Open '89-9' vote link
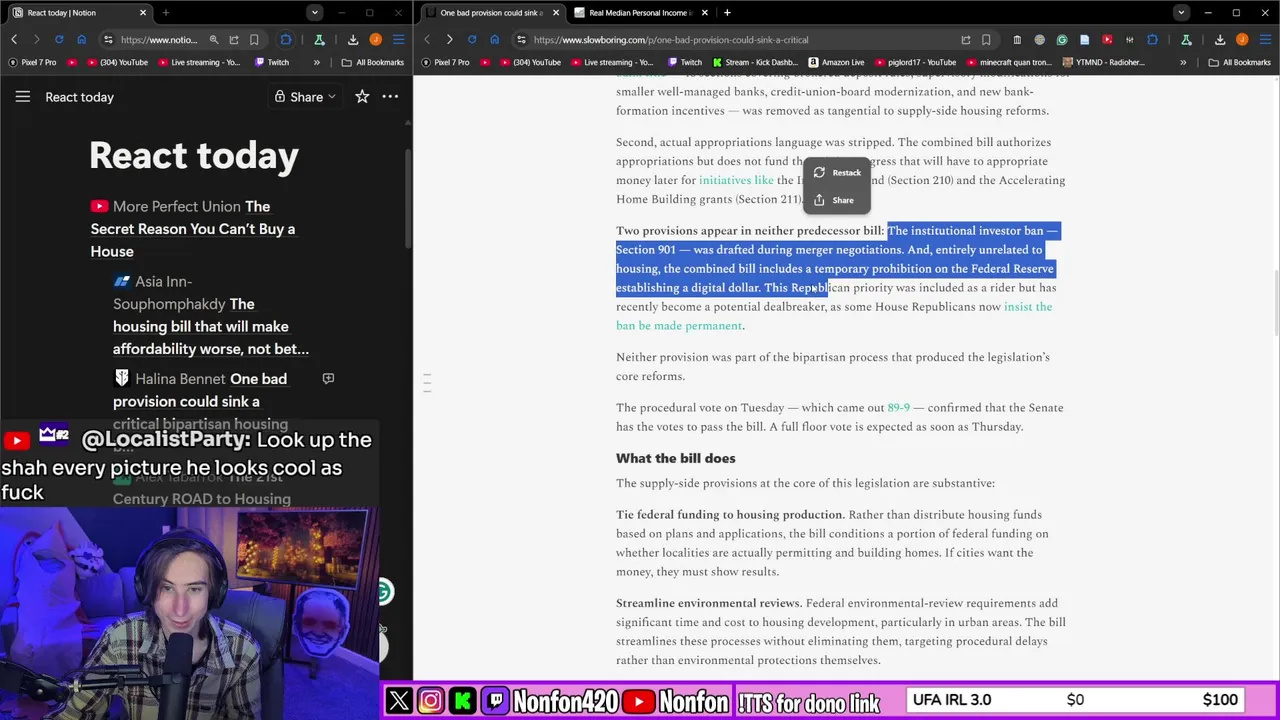The width and height of the screenshot is (1280, 720). point(898,407)
